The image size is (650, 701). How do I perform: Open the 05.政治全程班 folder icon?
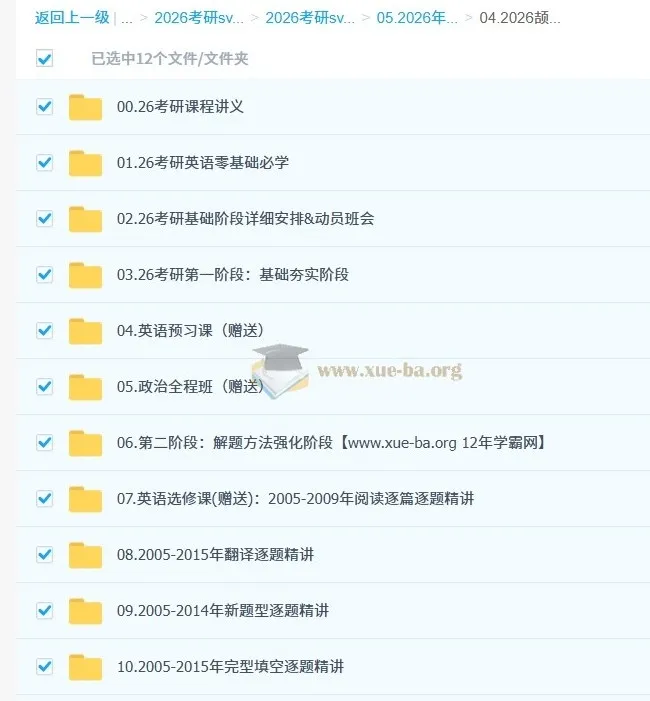tap(85, 387)
